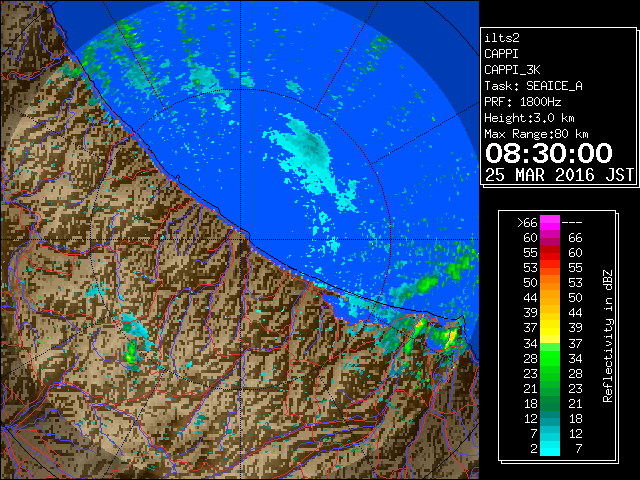Select the bright green 28–34 dBZ swatch
The width and height of the screenshot is (640, 480).
click(x=550, y=359)
